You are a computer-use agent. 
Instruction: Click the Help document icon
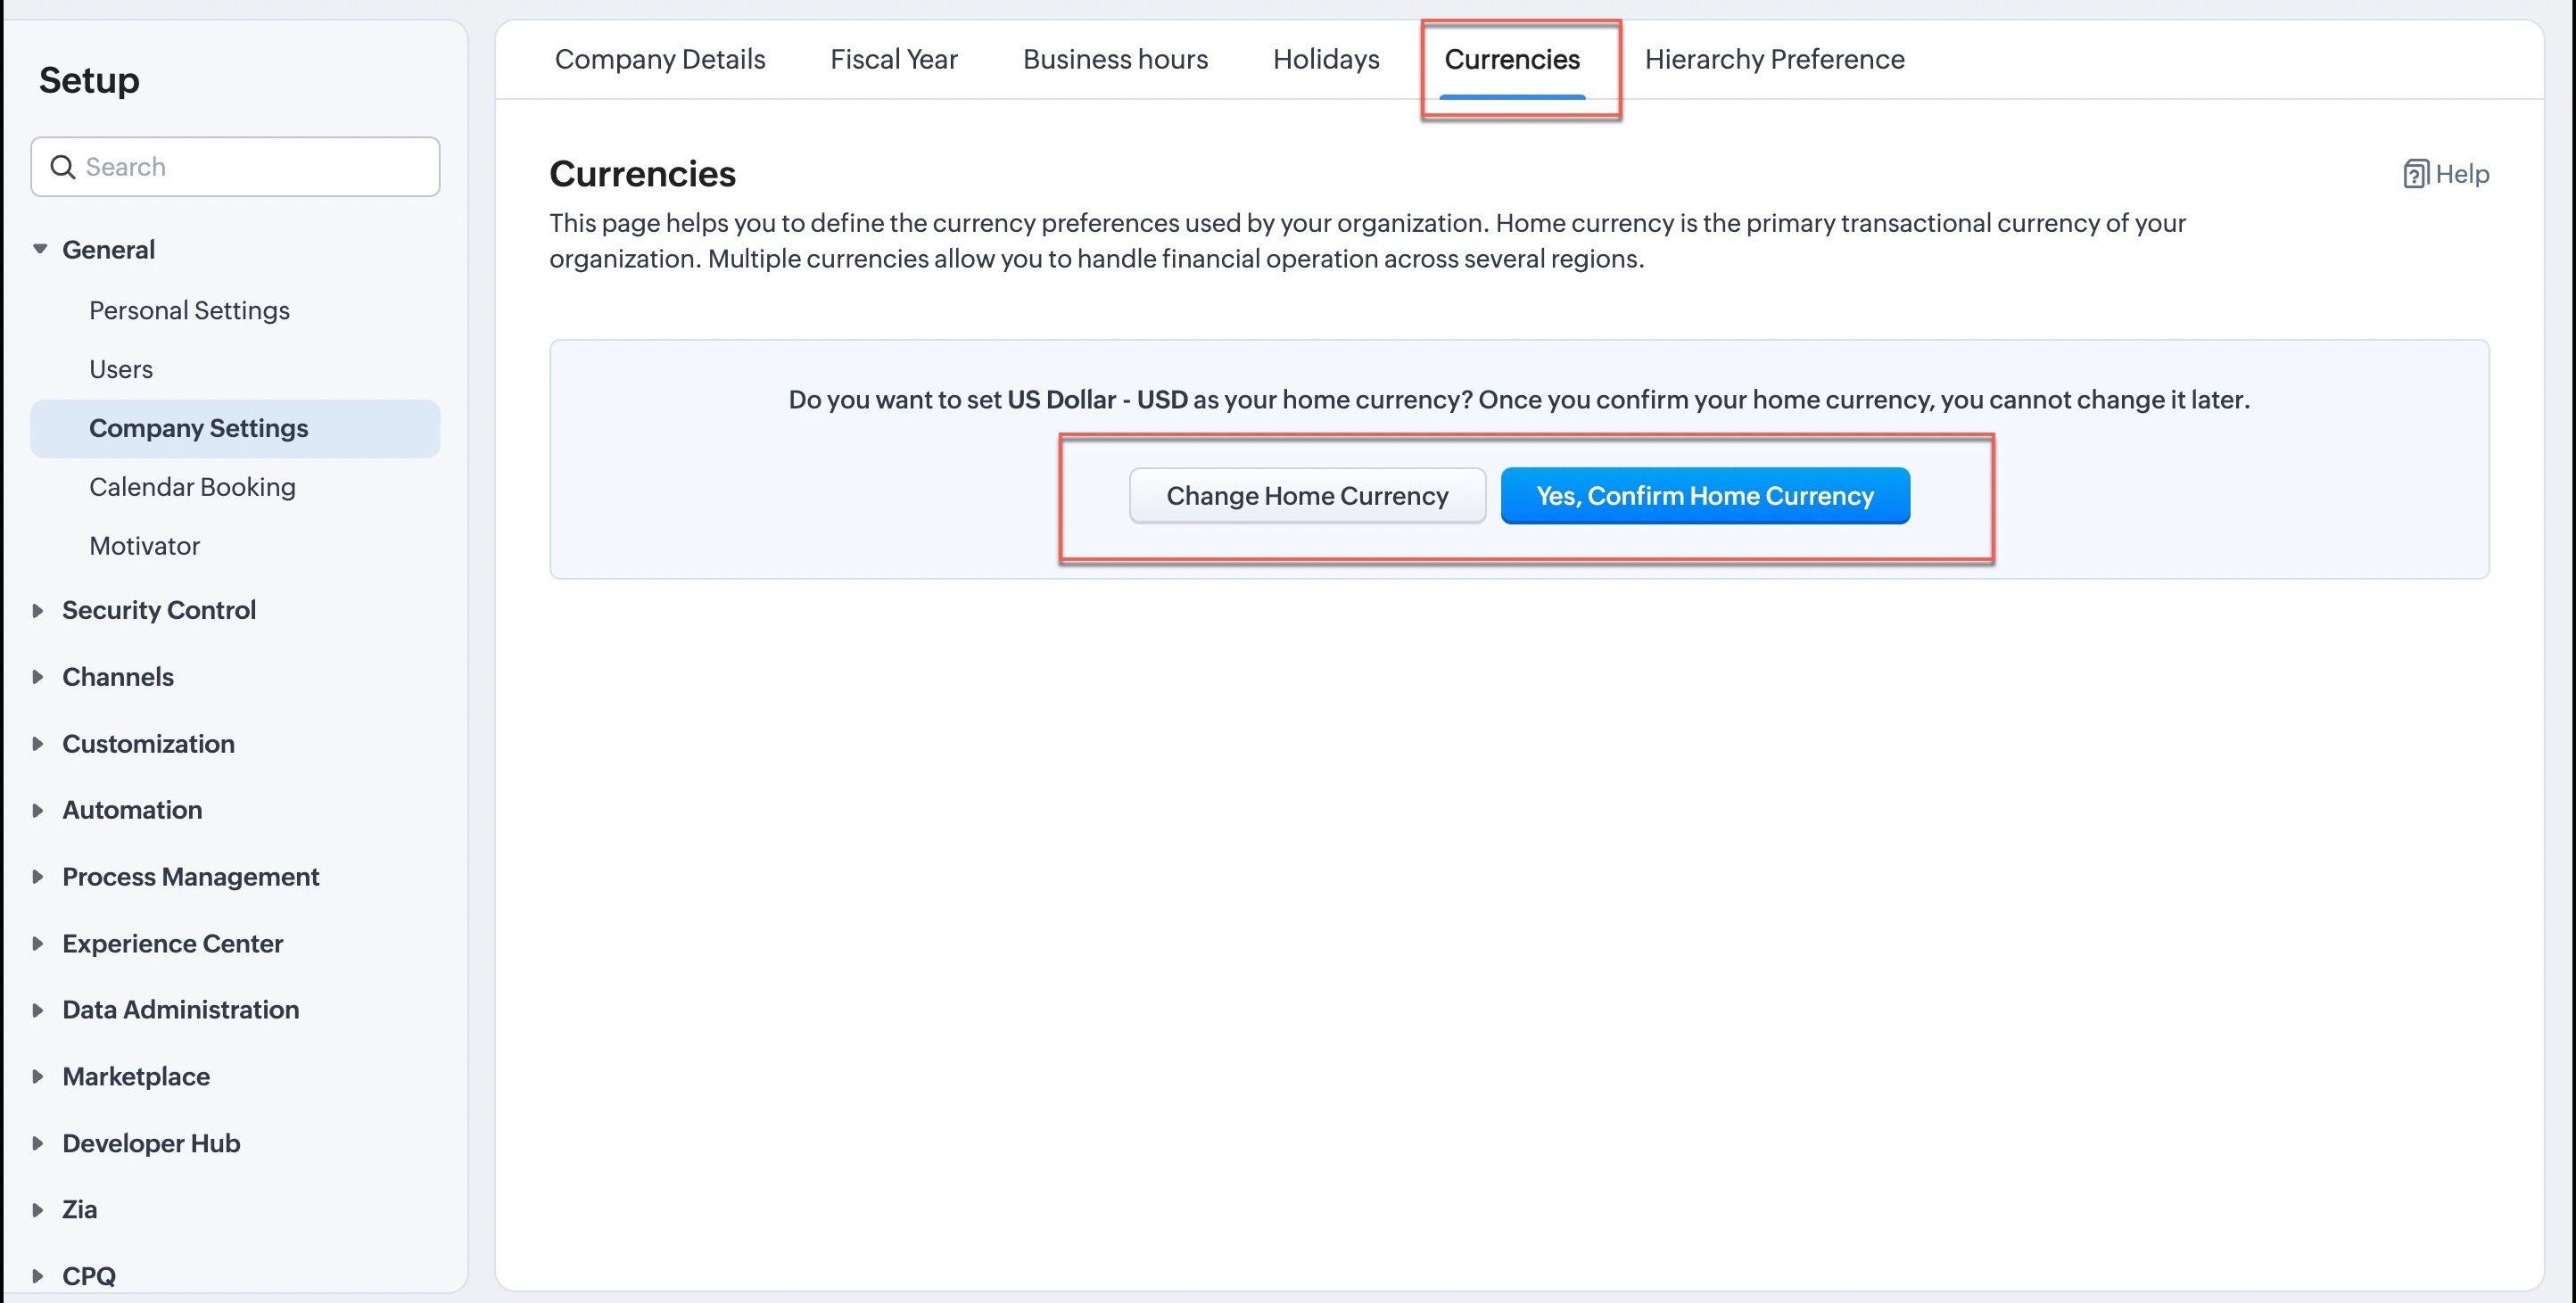2415,174
